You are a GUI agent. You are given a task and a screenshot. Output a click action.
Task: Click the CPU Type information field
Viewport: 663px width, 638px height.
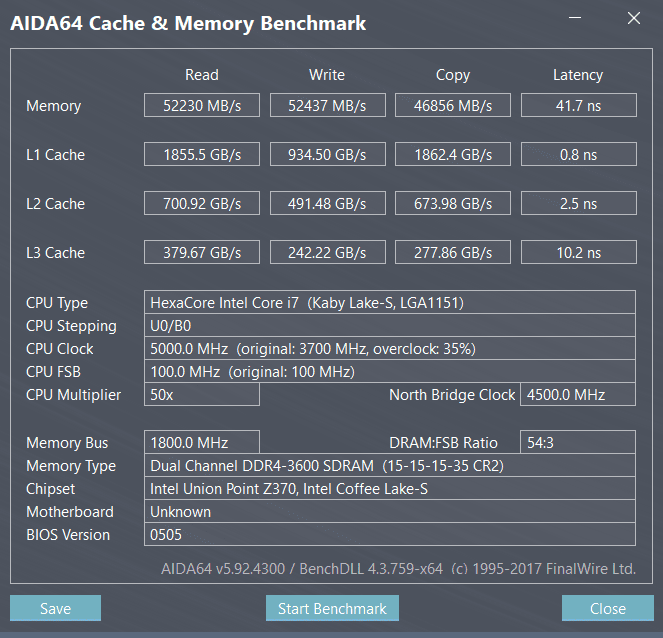(390, 302)
